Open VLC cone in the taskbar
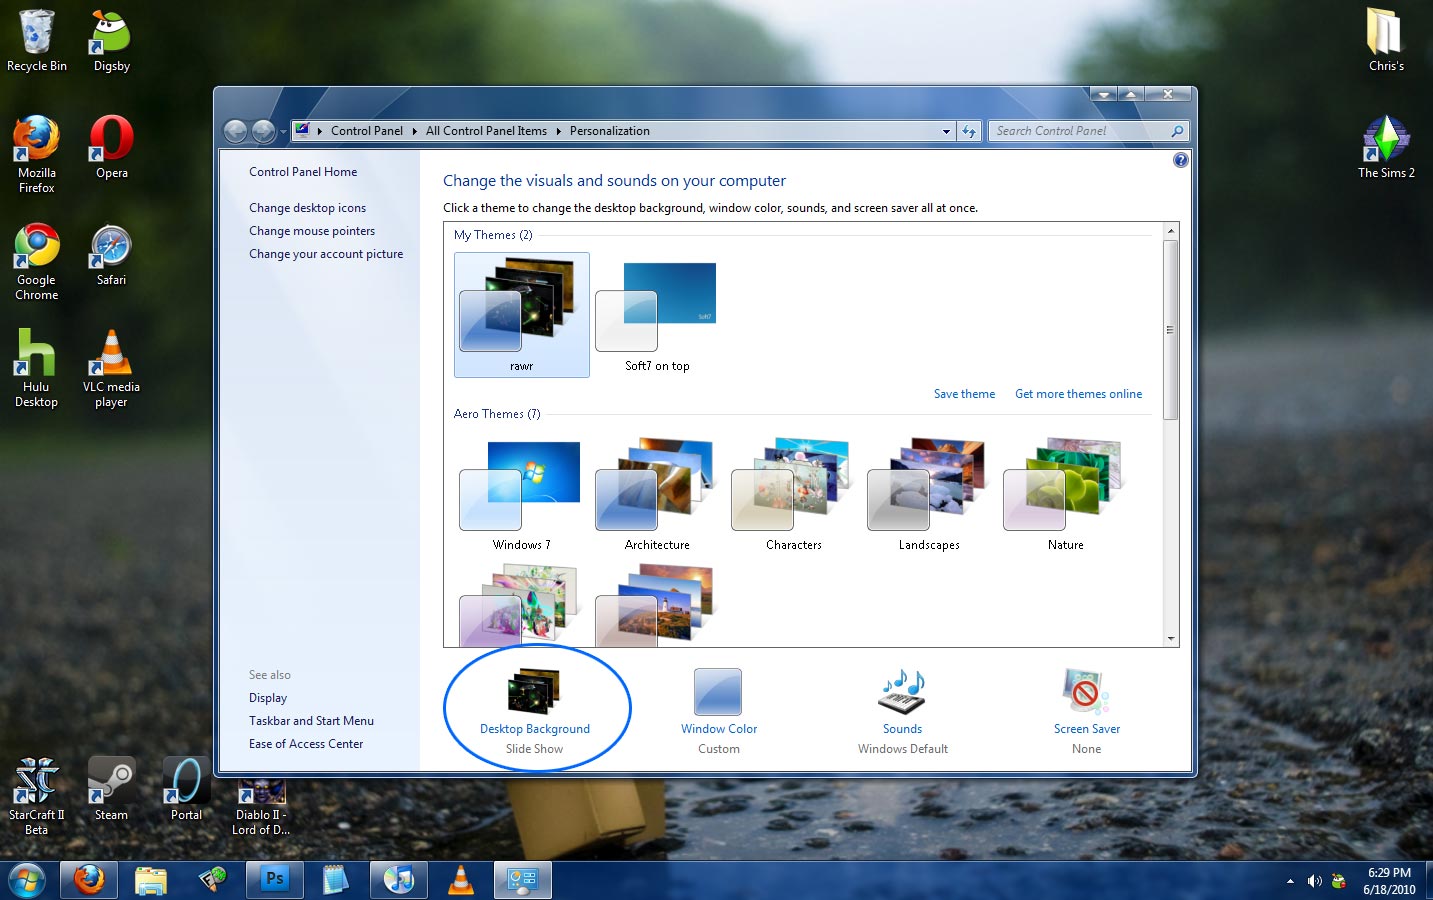 click(460, 880)
